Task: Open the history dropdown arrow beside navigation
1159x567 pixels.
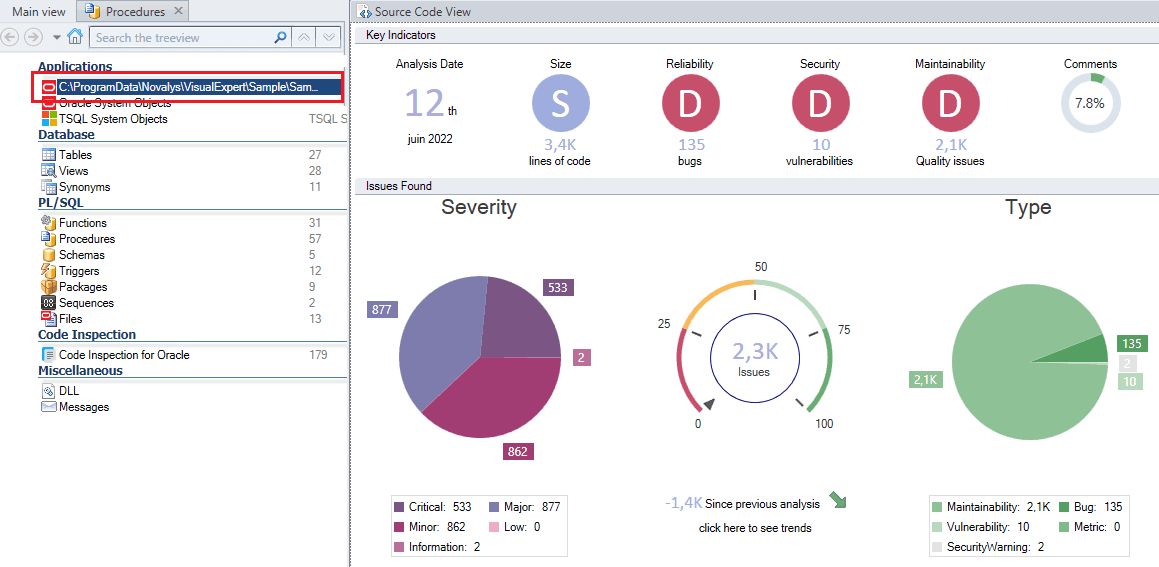Action: pyautogui.click(x=57, y=37)
